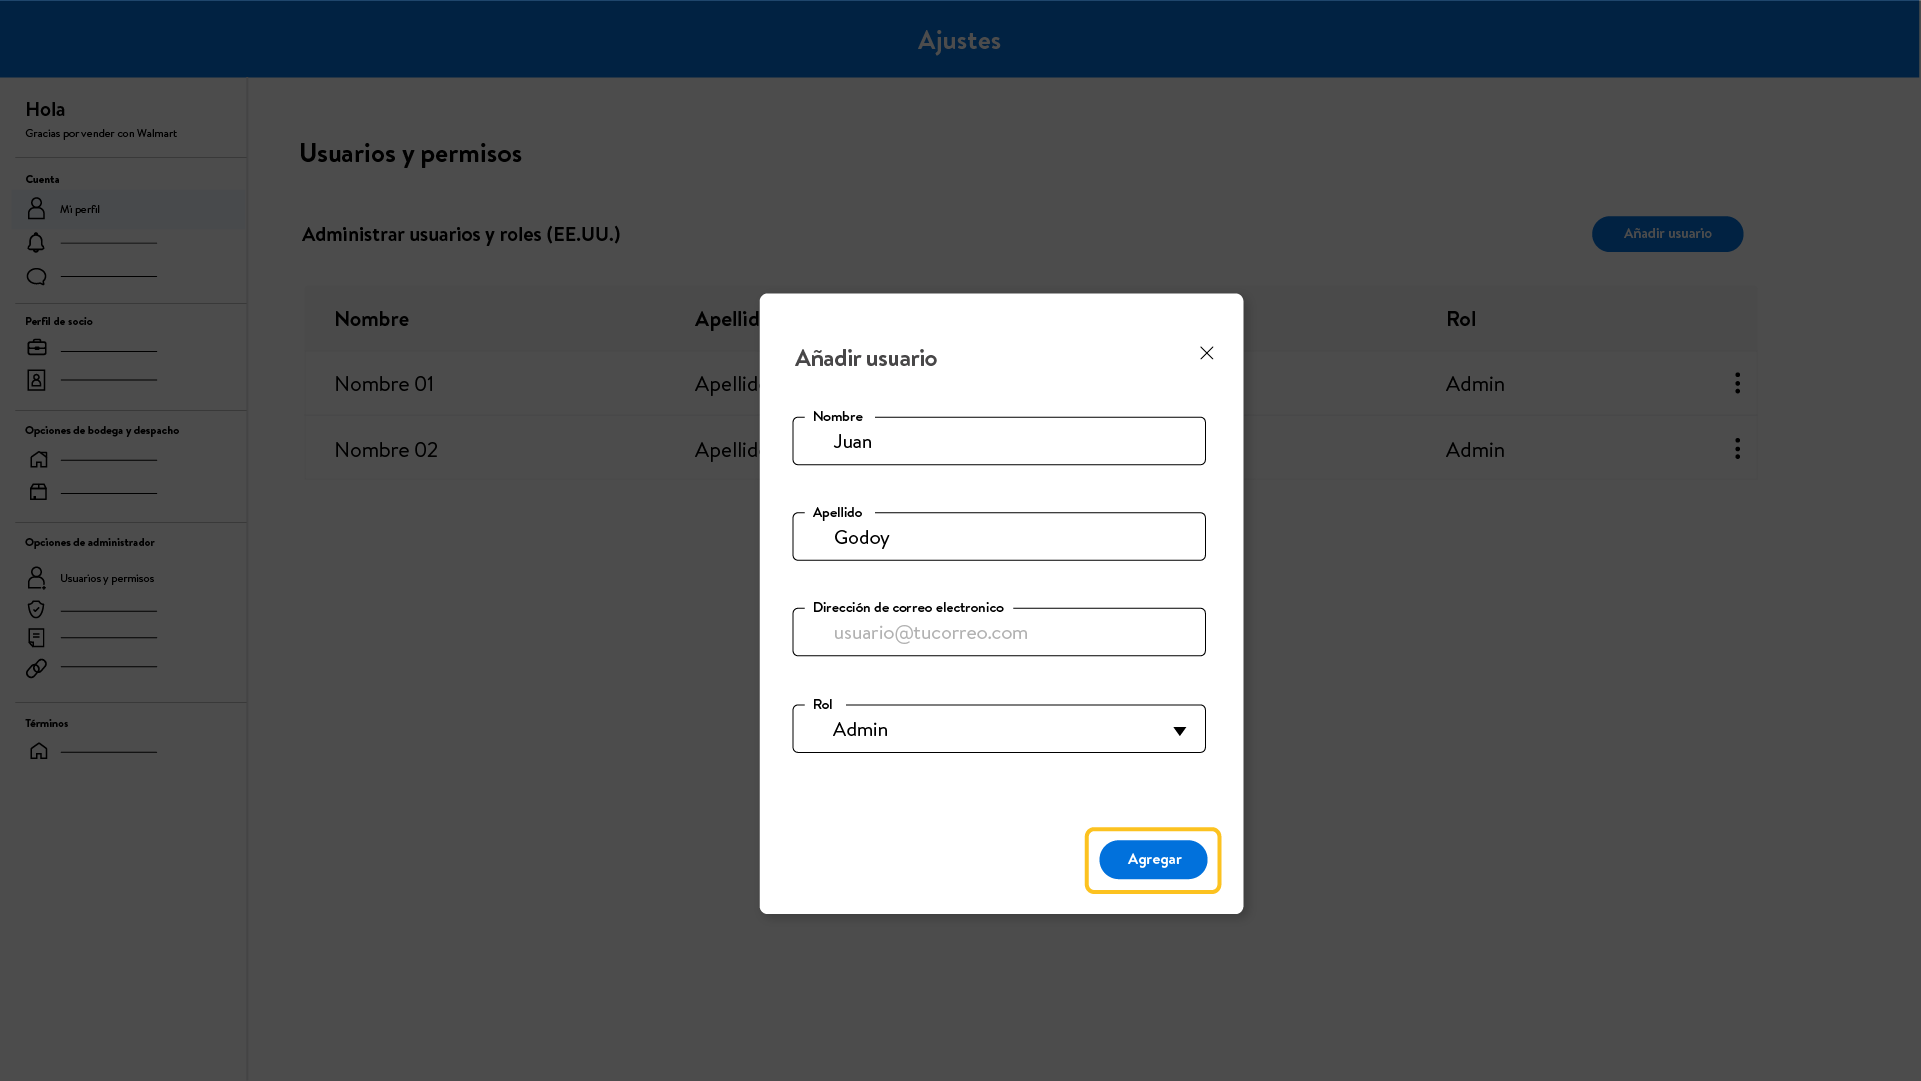The height and width of the screenshot is (1081, 1921).
Task: Click the Rol column header
Action: [x=1461, y=319]
